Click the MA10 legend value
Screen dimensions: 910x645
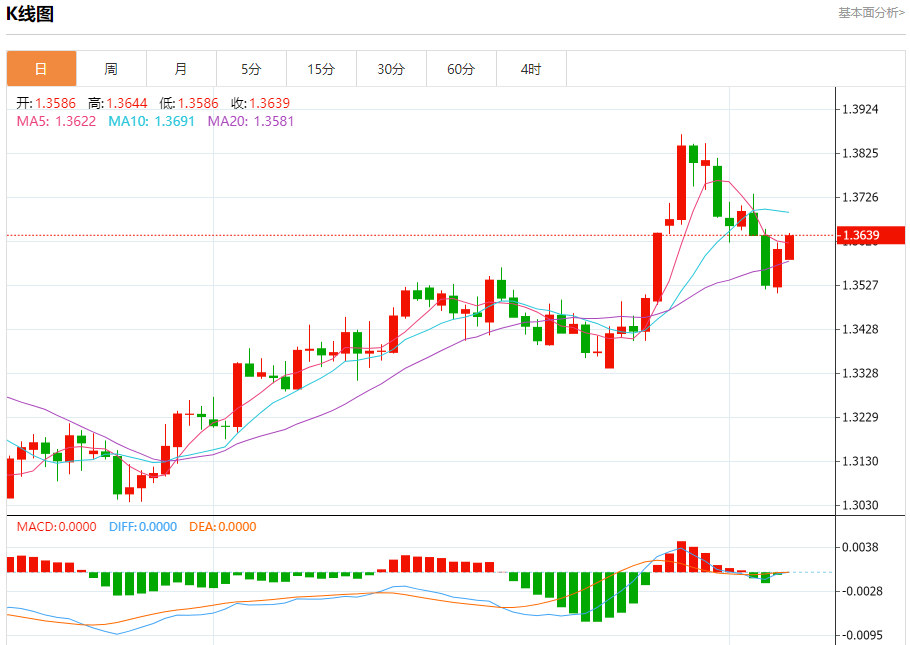coord(151,121)
